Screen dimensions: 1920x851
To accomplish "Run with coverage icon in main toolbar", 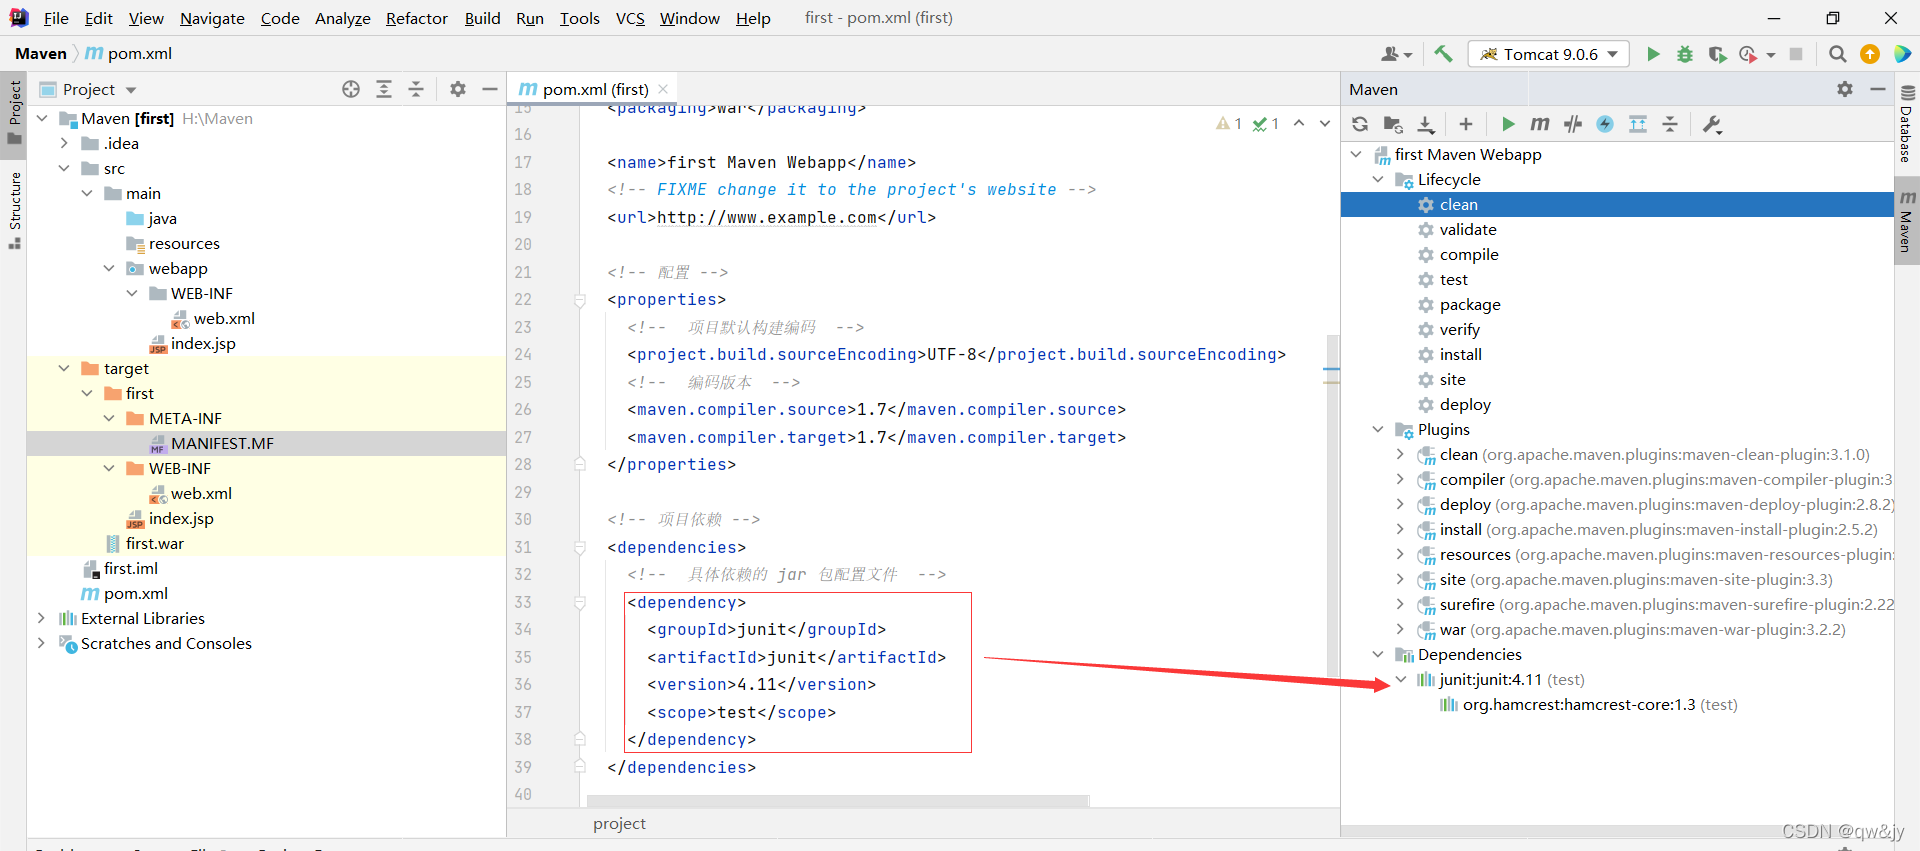I will (1717, 54).
